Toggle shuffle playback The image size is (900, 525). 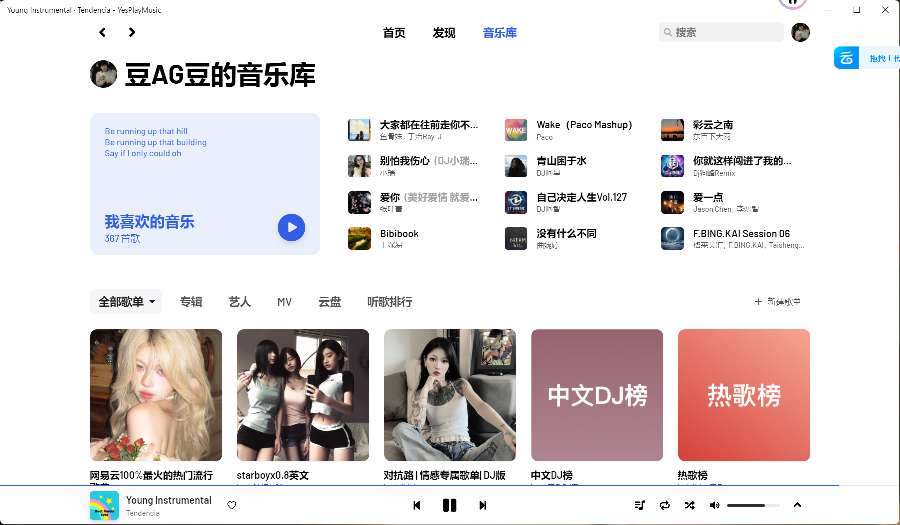coord(690,506)
